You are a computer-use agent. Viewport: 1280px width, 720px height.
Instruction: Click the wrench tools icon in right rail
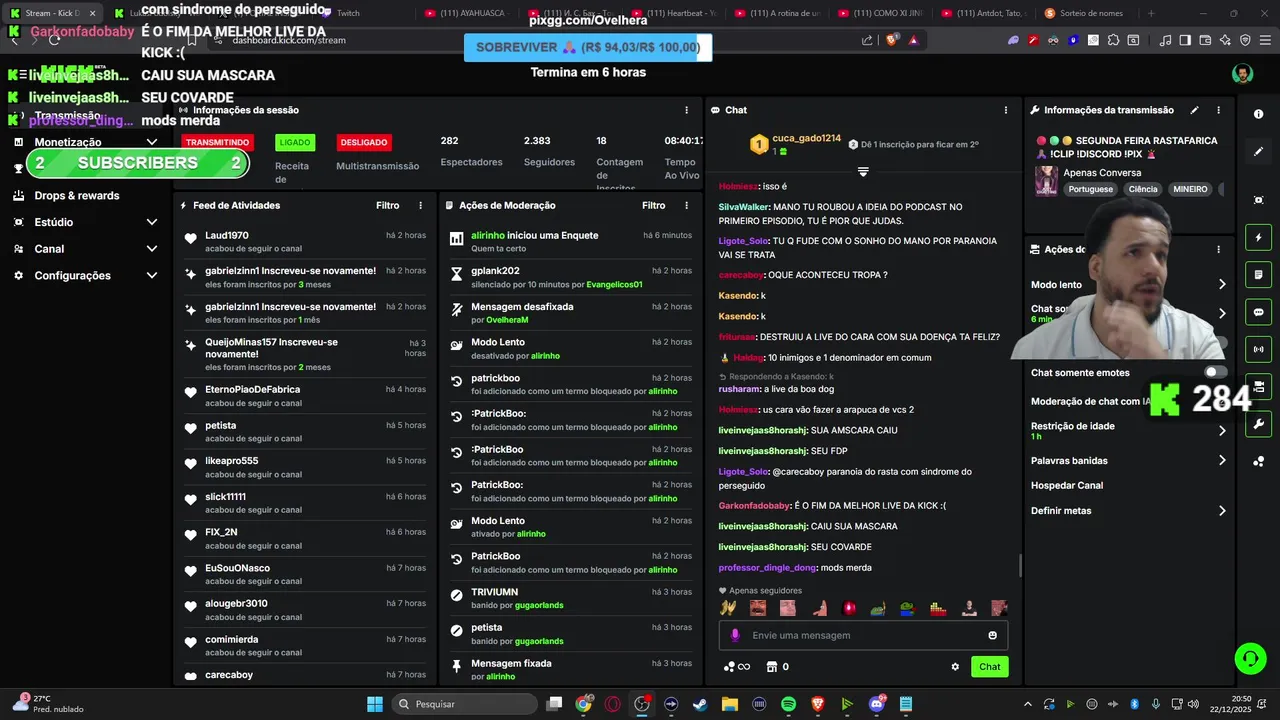[1258, 424]
